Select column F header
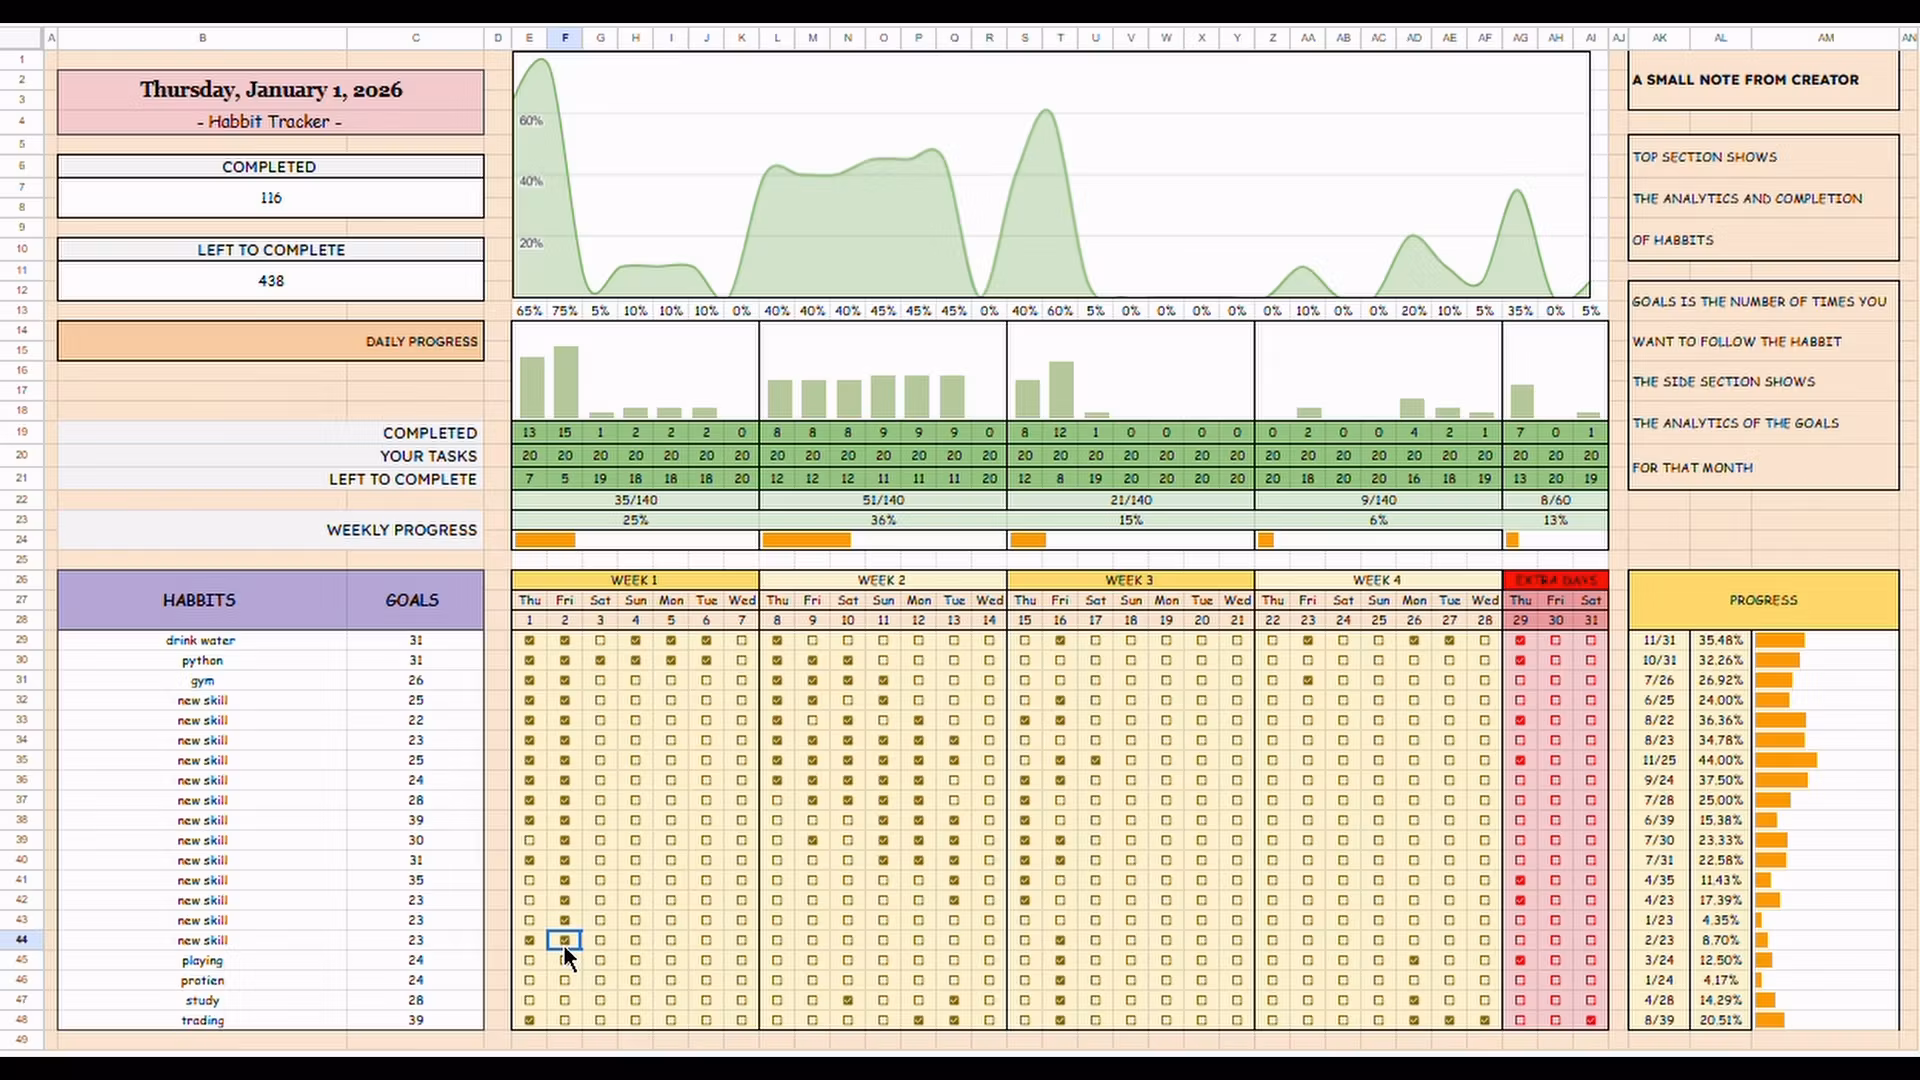1920x1080 pixels. 565,37
